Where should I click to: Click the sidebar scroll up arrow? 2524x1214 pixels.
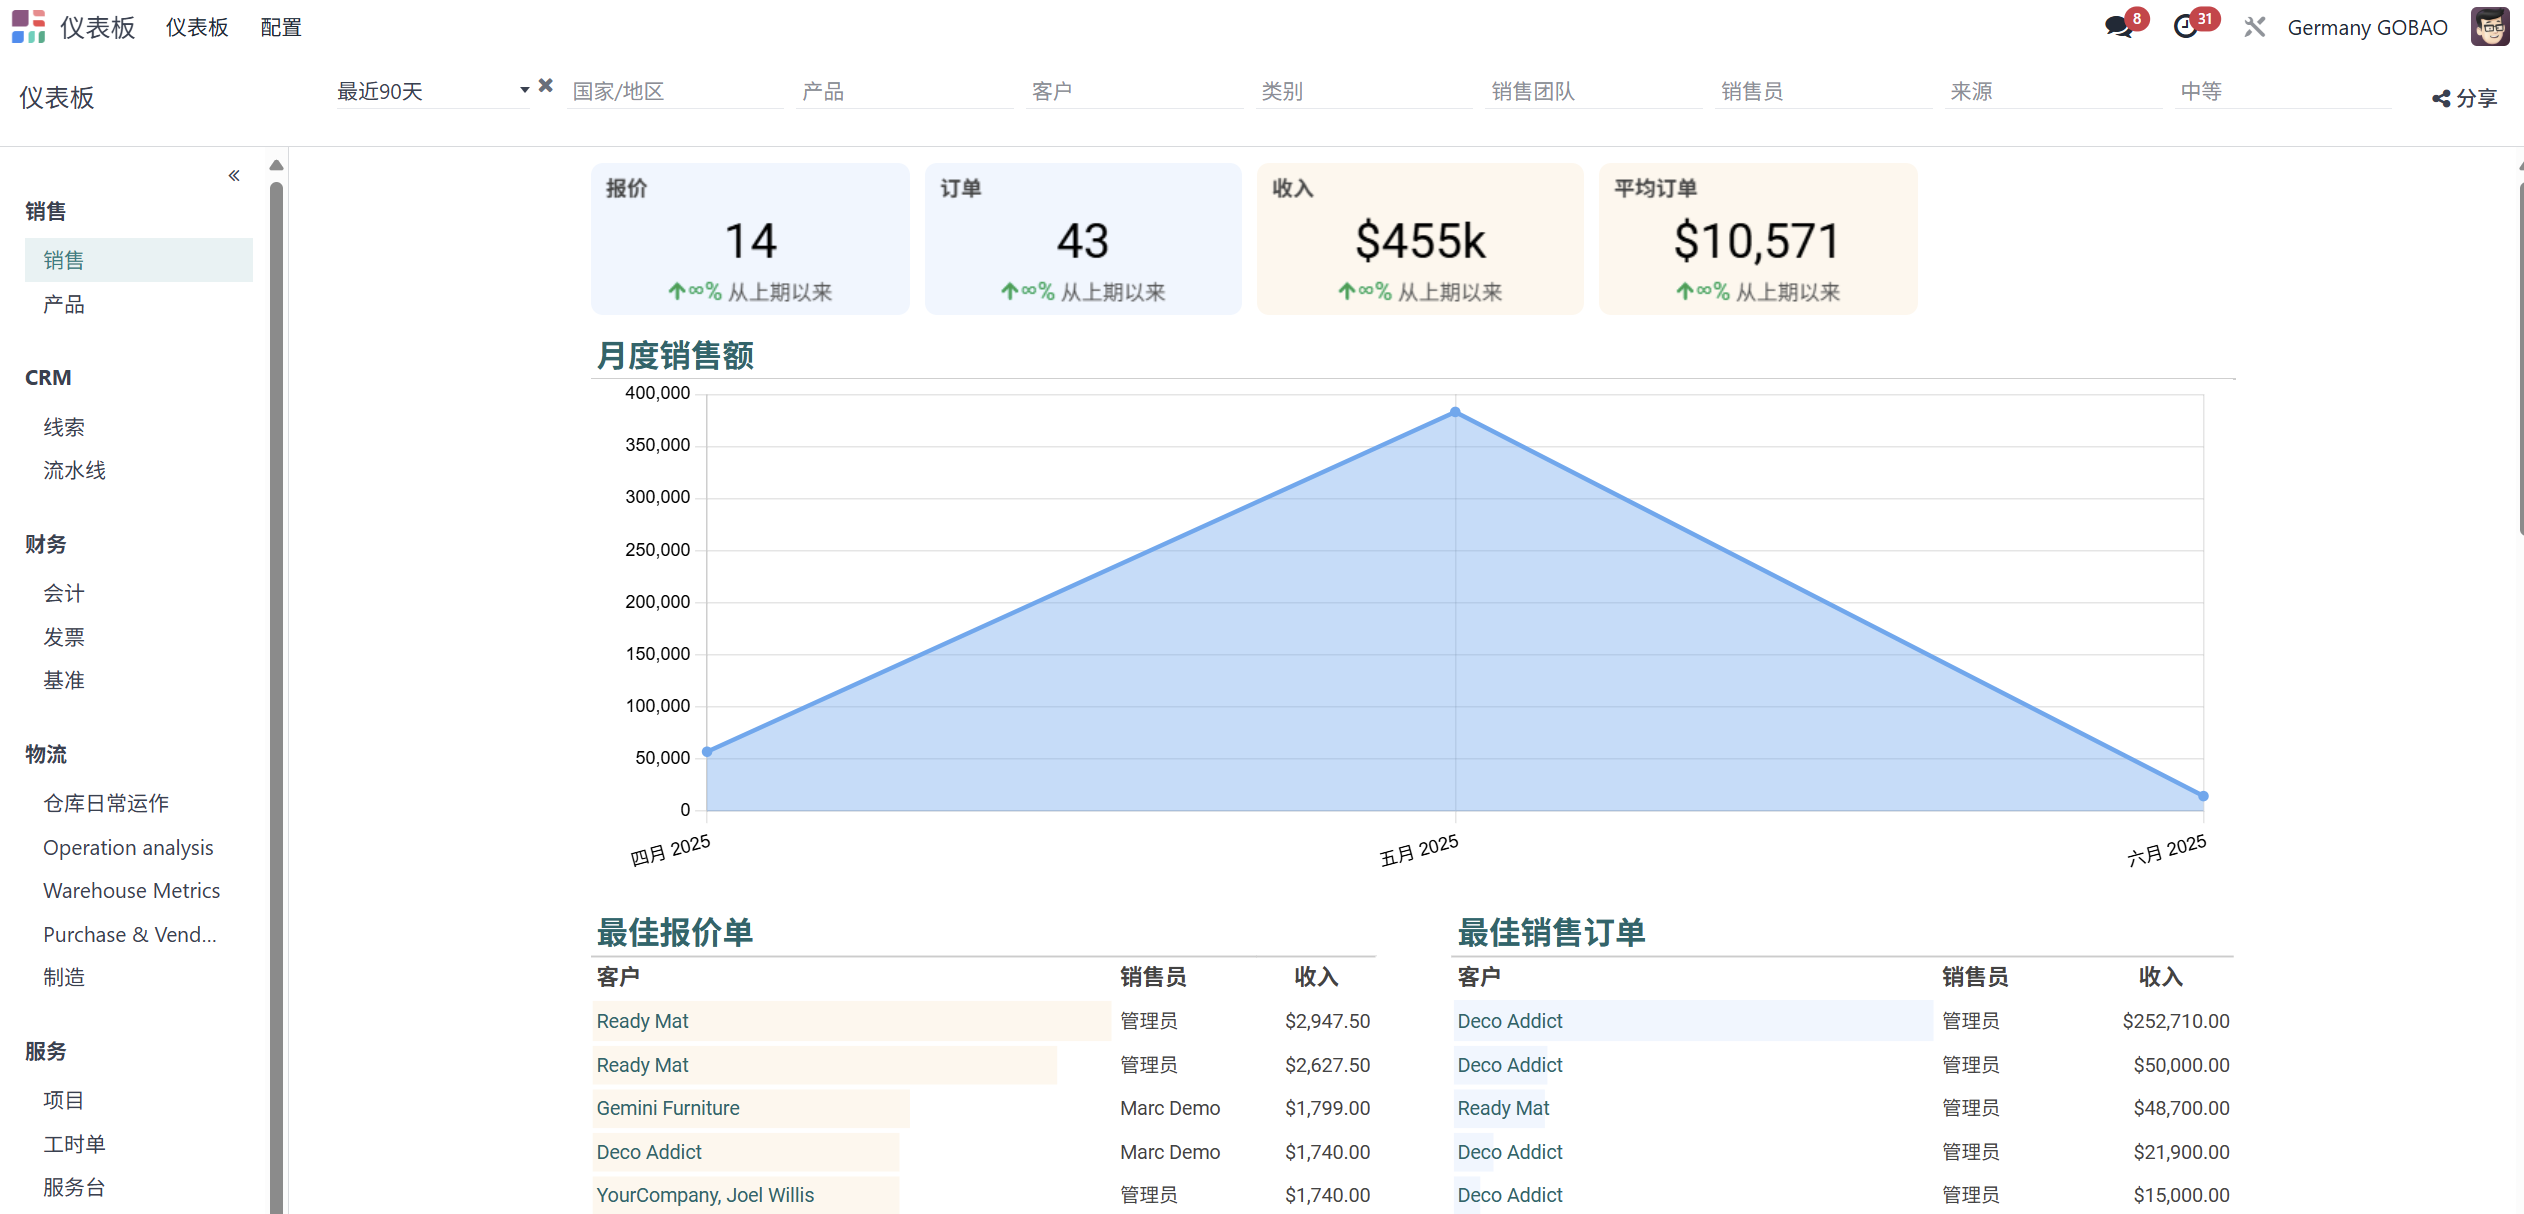point(277,165)
